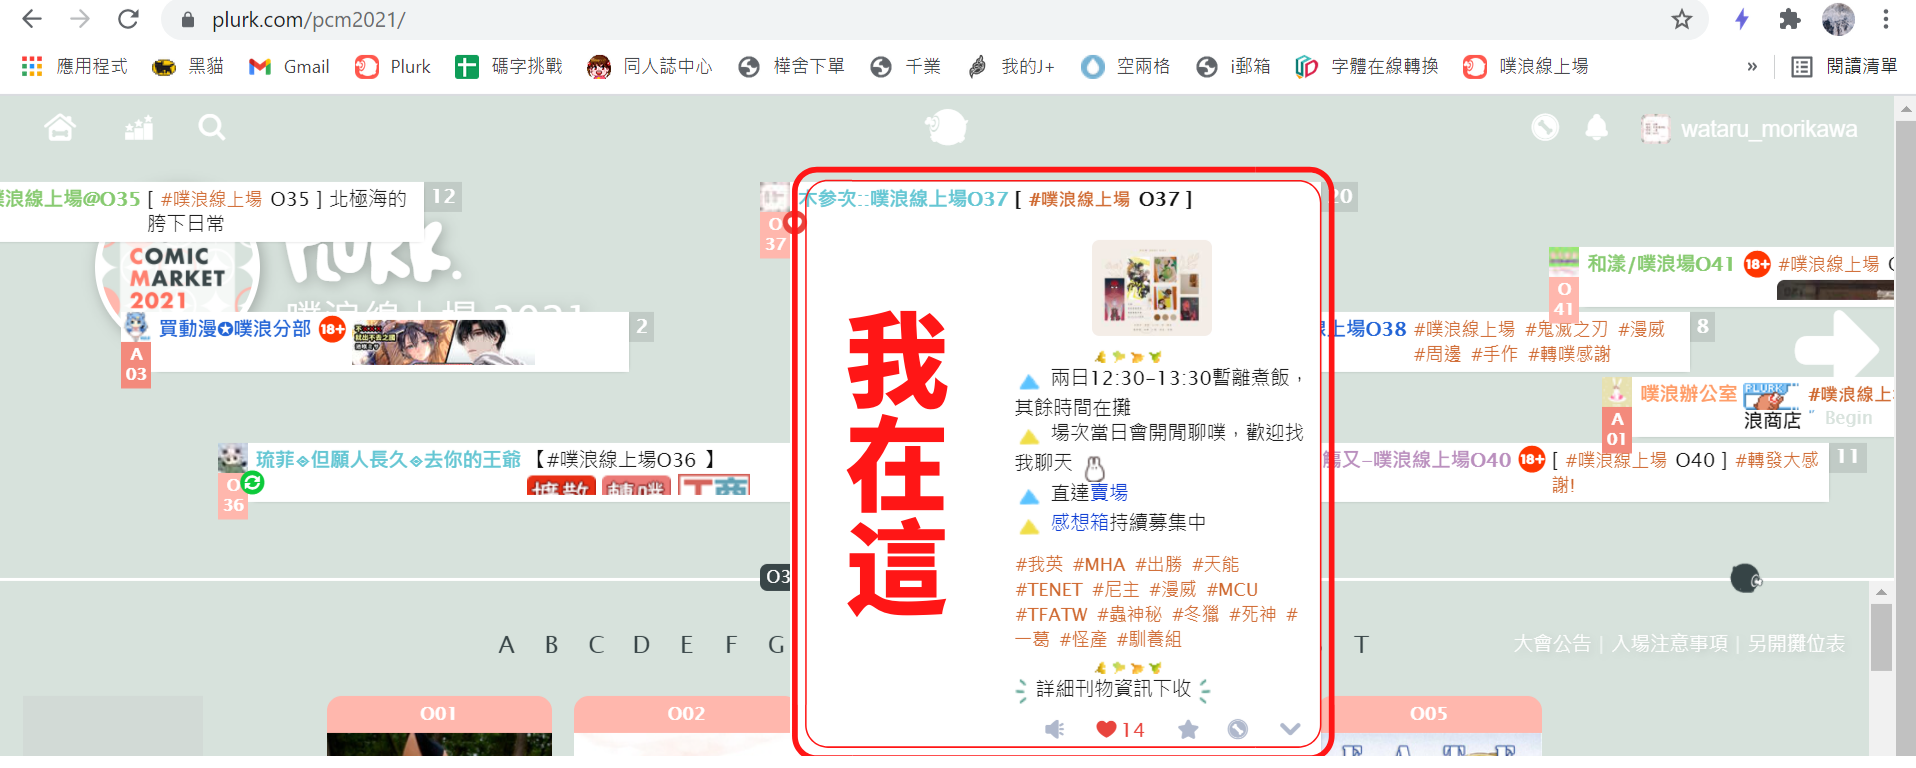
Task: Open the 碼字挑戰 bookmark
Action: [509, 66]
